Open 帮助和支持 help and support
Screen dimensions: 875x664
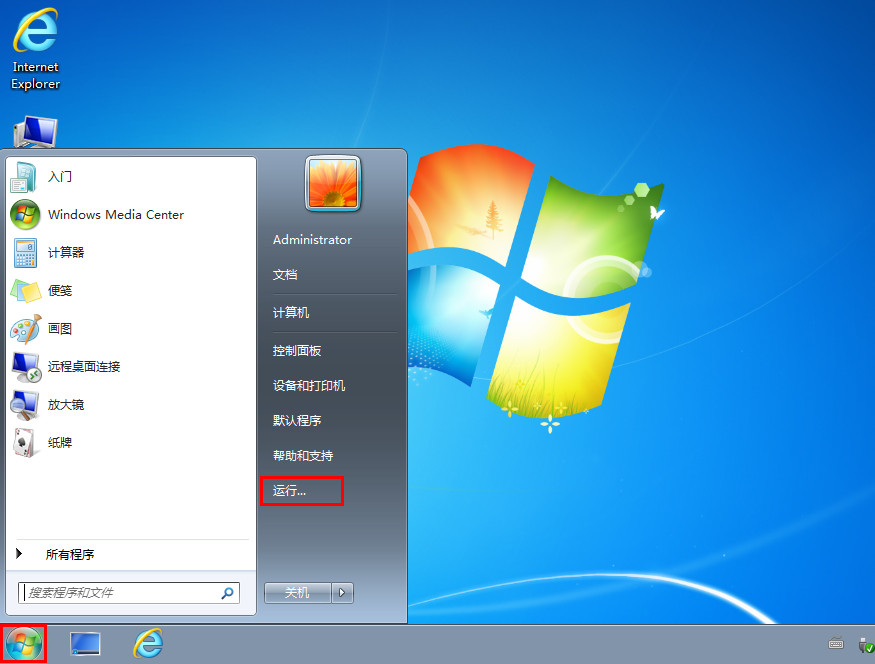pyautogui.click(x=303, y=456)
